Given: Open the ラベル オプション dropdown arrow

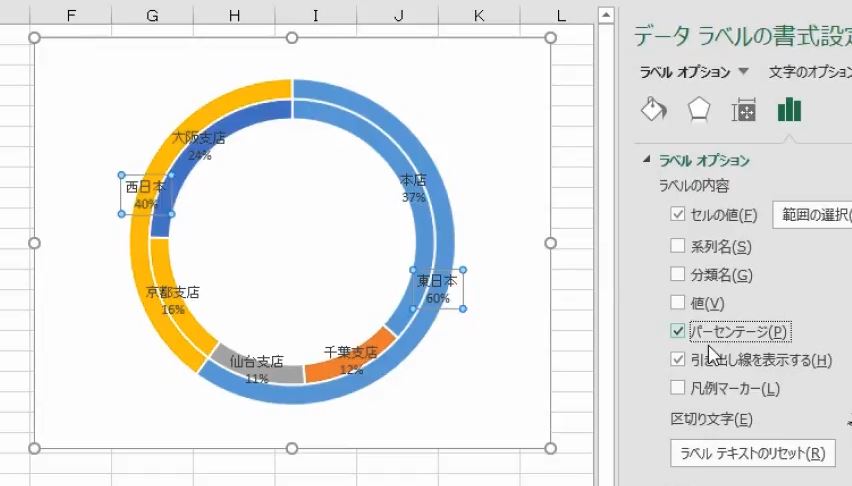Looking at the screenshot, I should click(744, 71).
